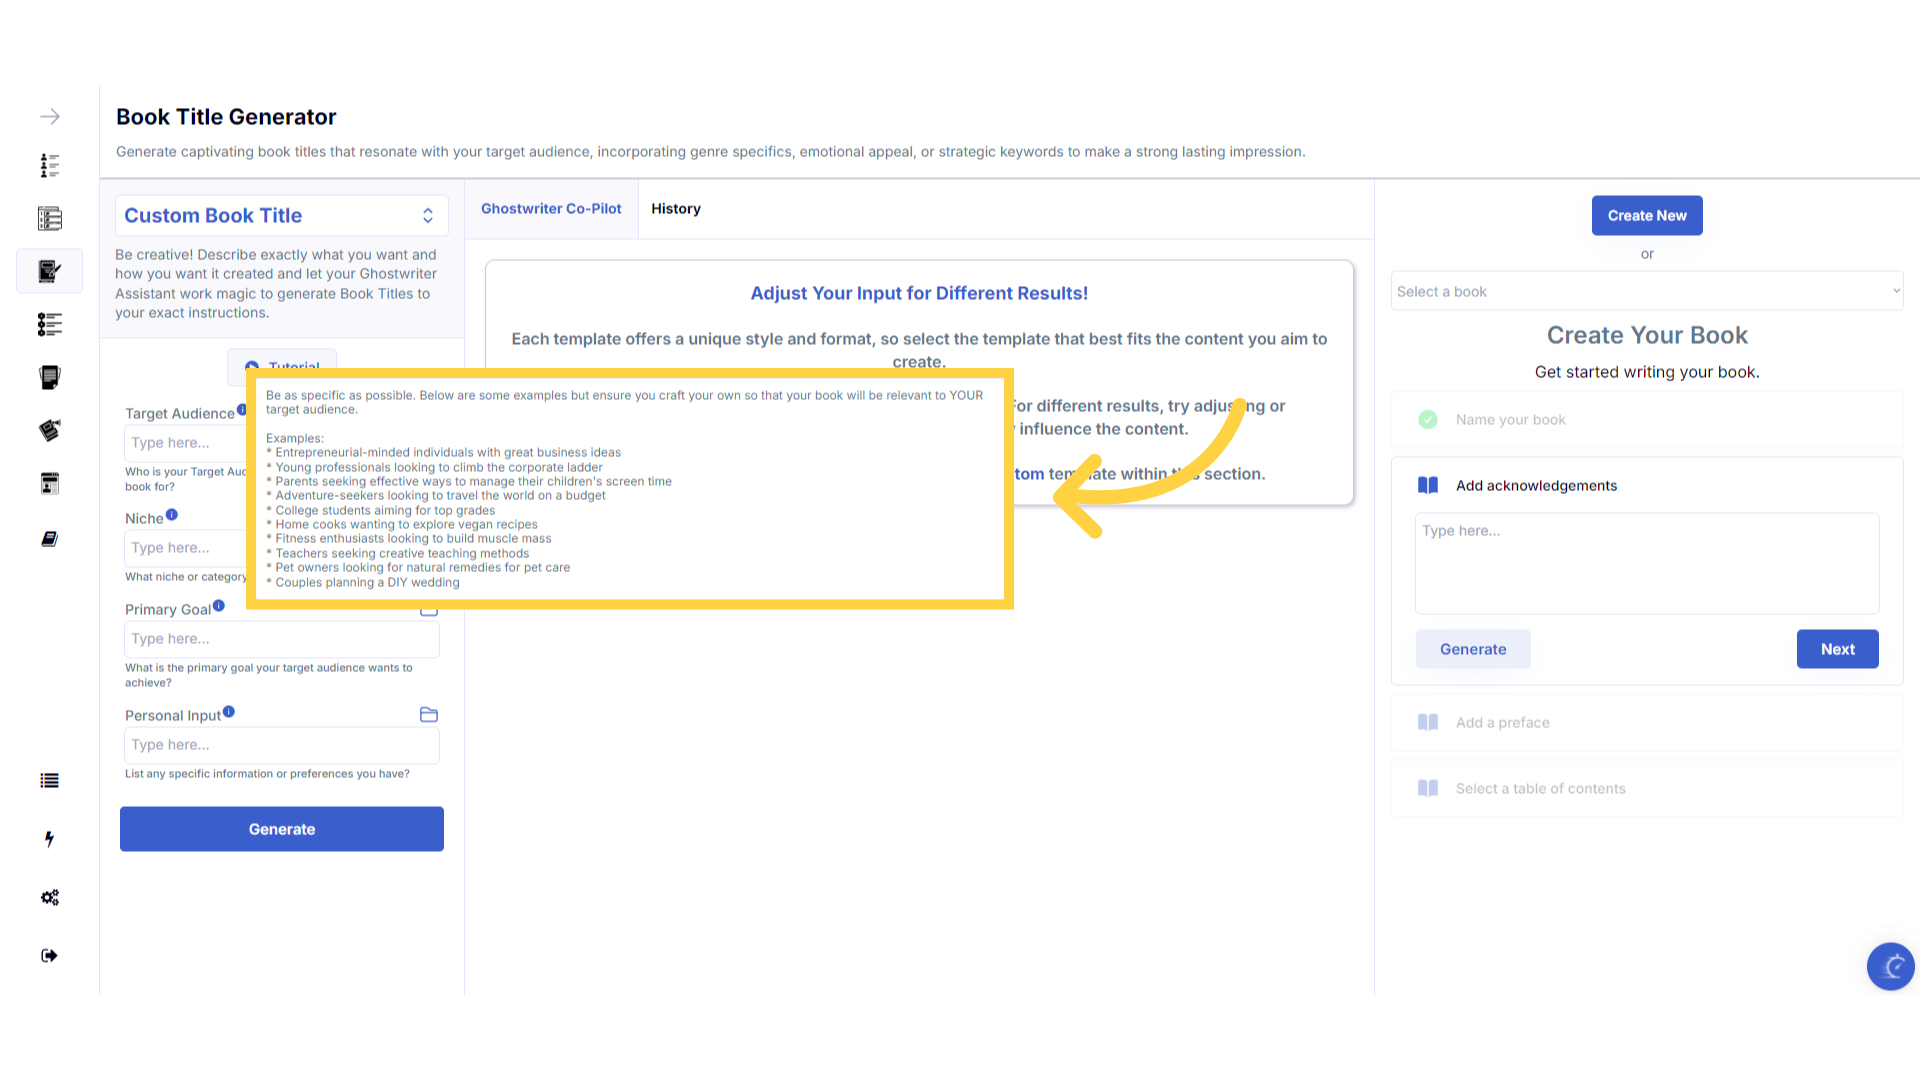
Task: Open the Custom Book Title template dropdown
Action: (x=282, y=216)
